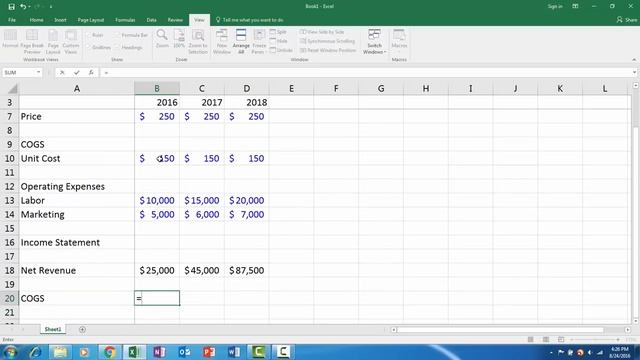The height and width of the screenshot is (360, 640).
Task: Click the Unhide window command
Action: point(281,50)
